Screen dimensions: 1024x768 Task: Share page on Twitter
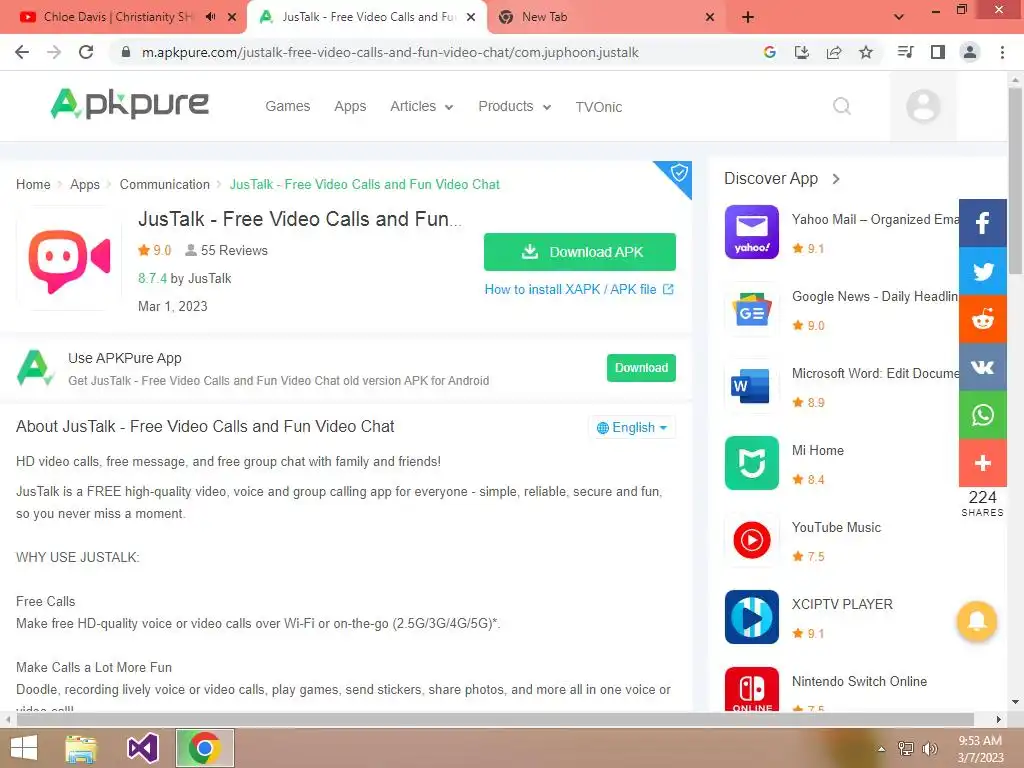click(x=982, y=271)
